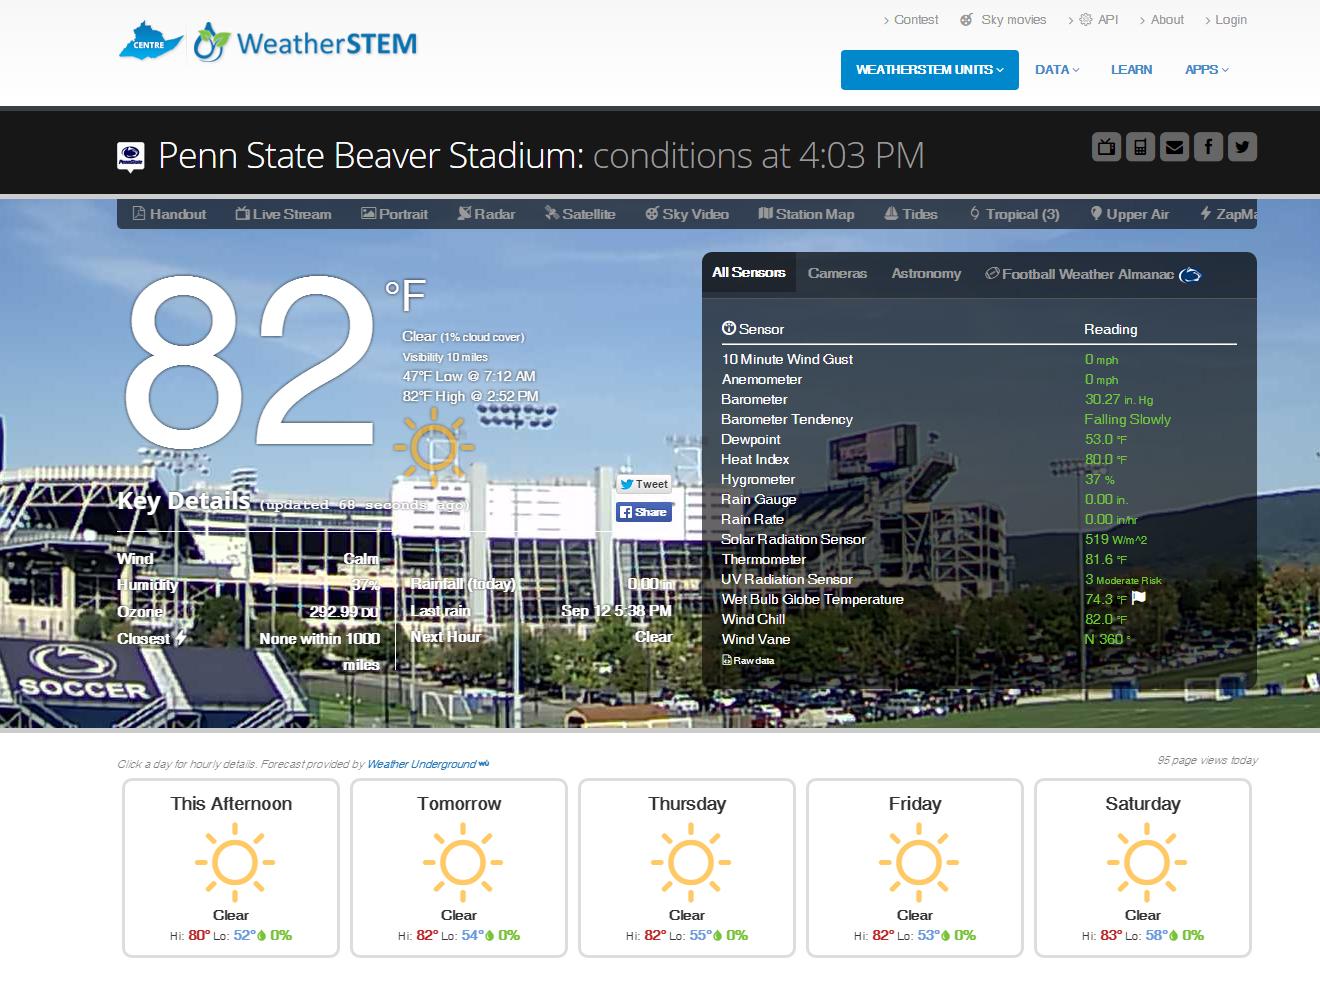Click the Heat Index sensor row
The height and width of the screenshot is (990, 1320).
click(x=979, y=459)
